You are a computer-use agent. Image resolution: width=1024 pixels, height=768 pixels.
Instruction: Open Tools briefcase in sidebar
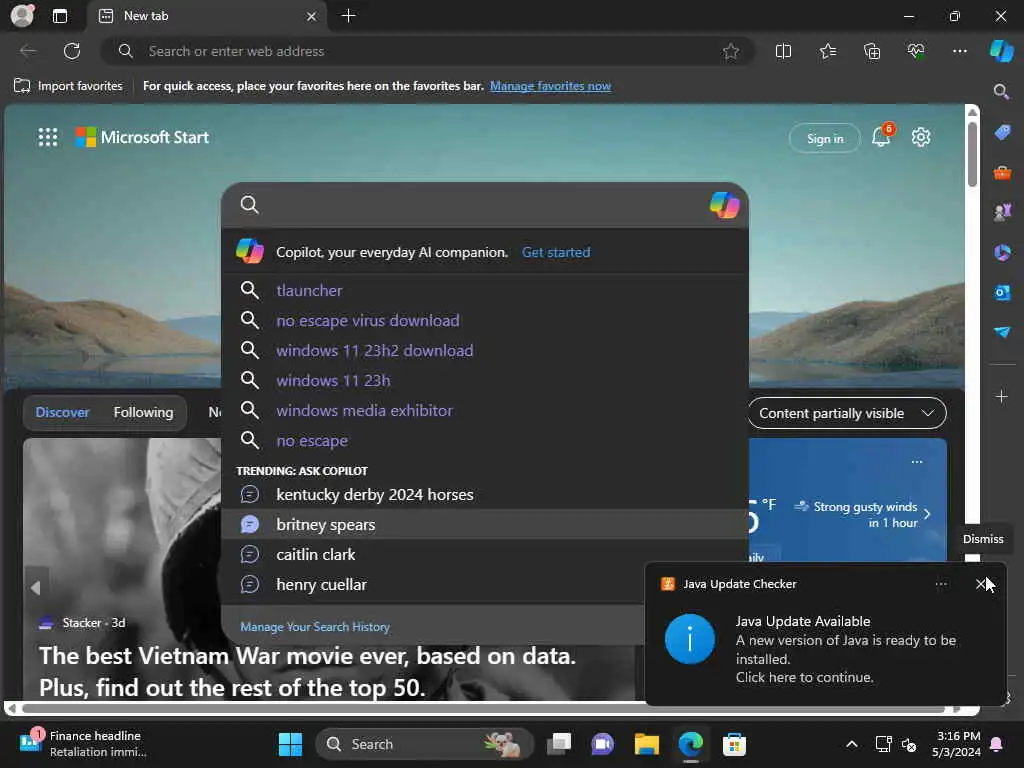(1002, 172)
